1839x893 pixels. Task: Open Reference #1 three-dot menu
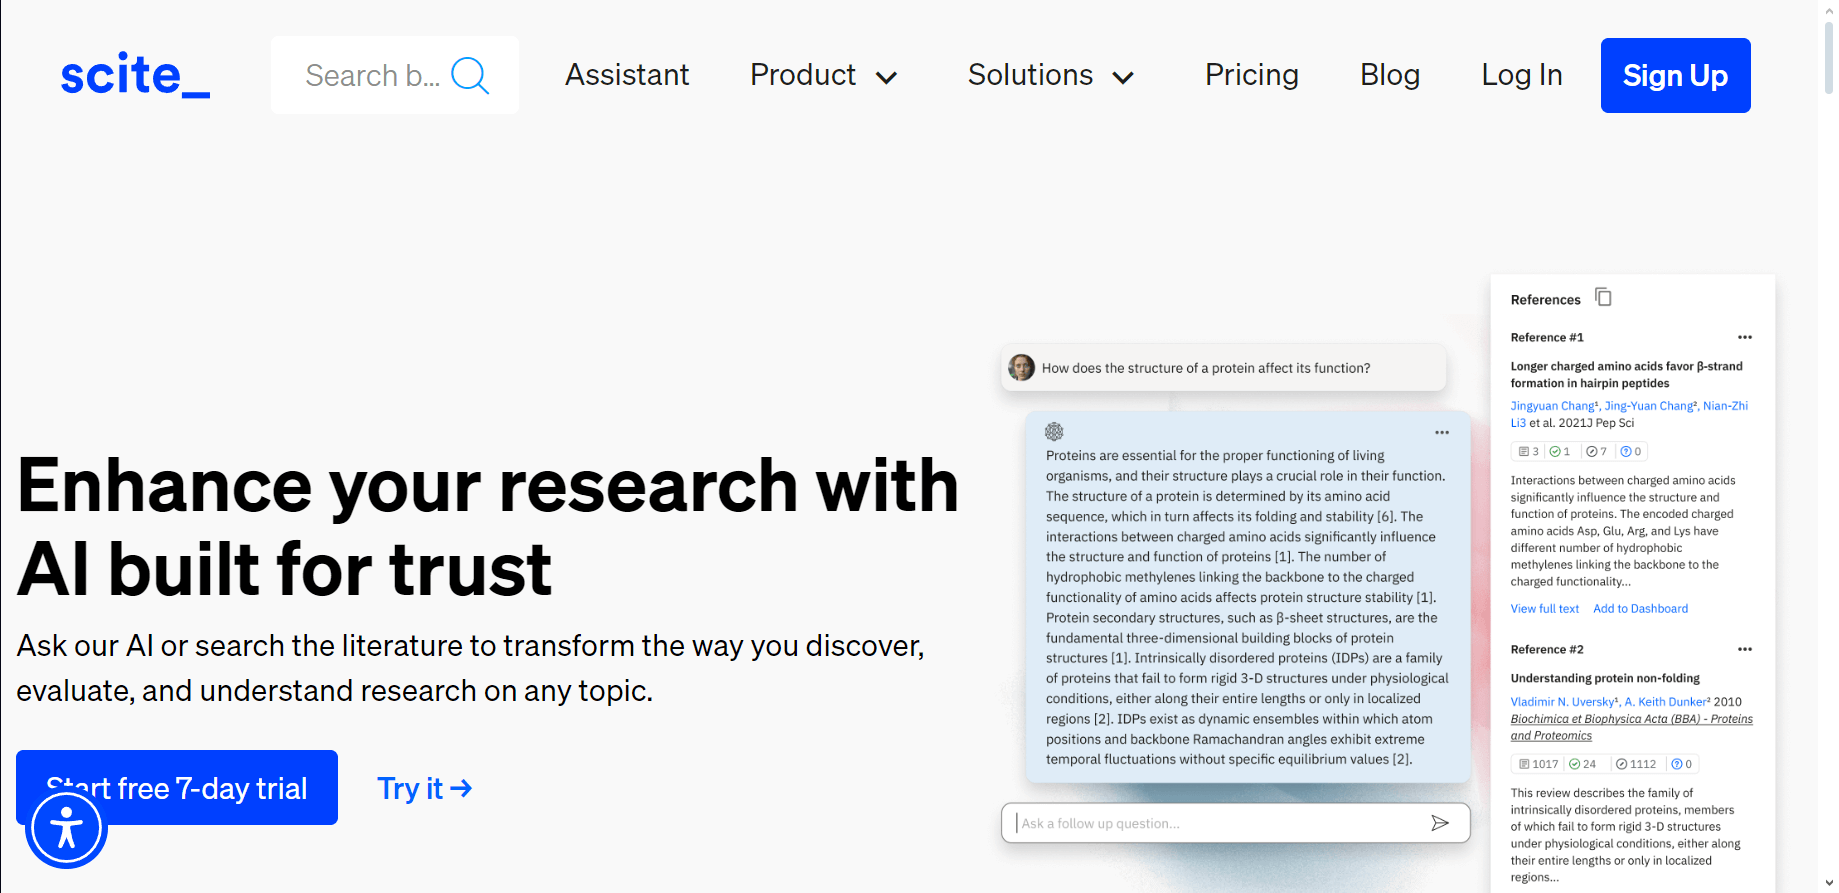click(x=1745, y=337)
